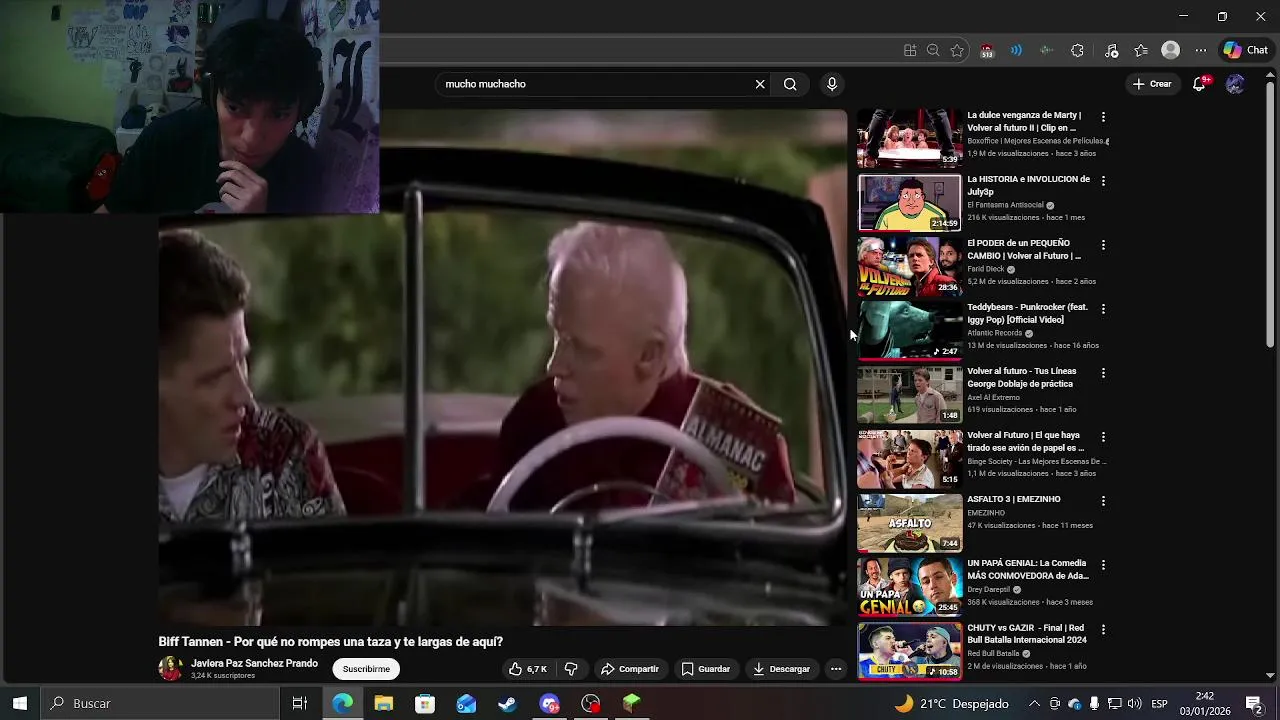Click the Windows Buscar search box

160,703
